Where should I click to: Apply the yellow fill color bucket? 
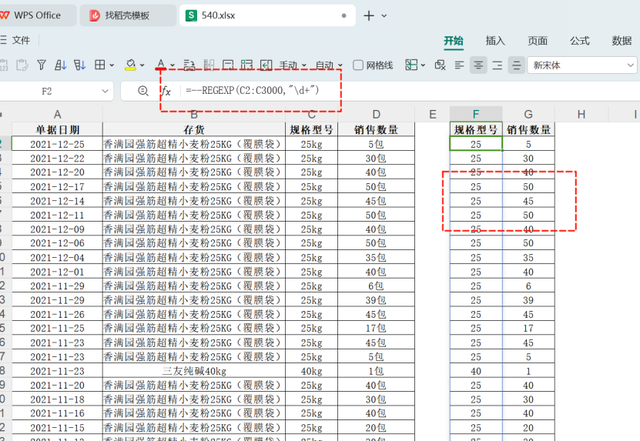[x=131, y=65]
